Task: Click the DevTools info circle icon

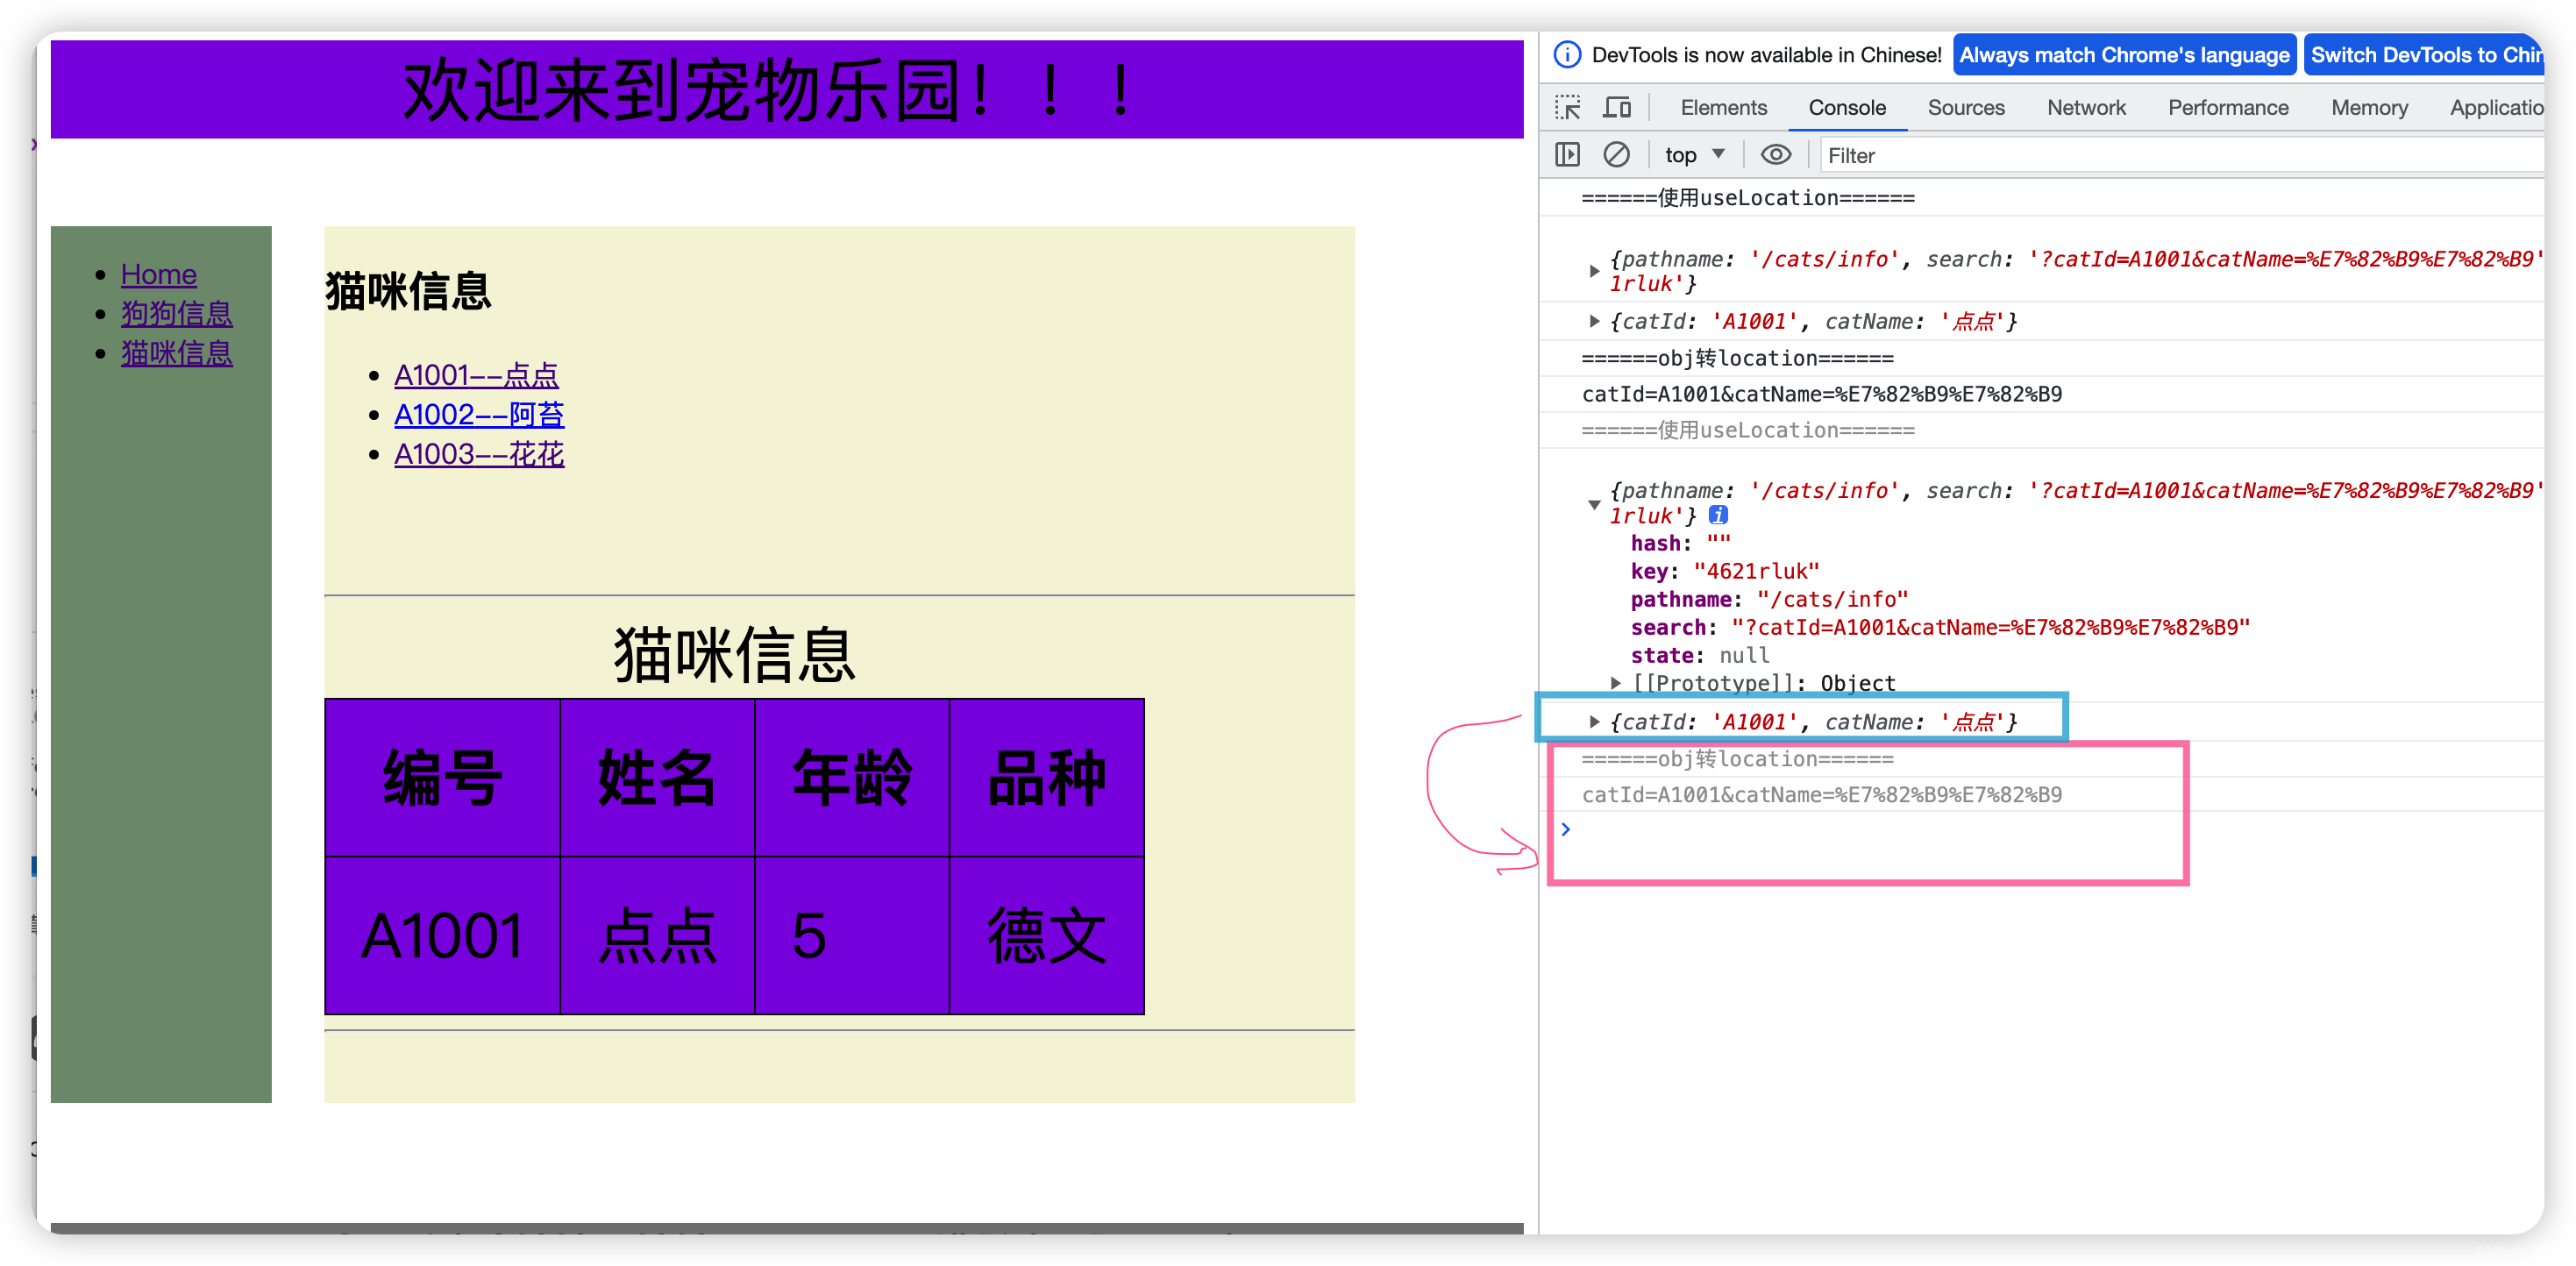Action: pyautogui.click(x=1566, y=54)
